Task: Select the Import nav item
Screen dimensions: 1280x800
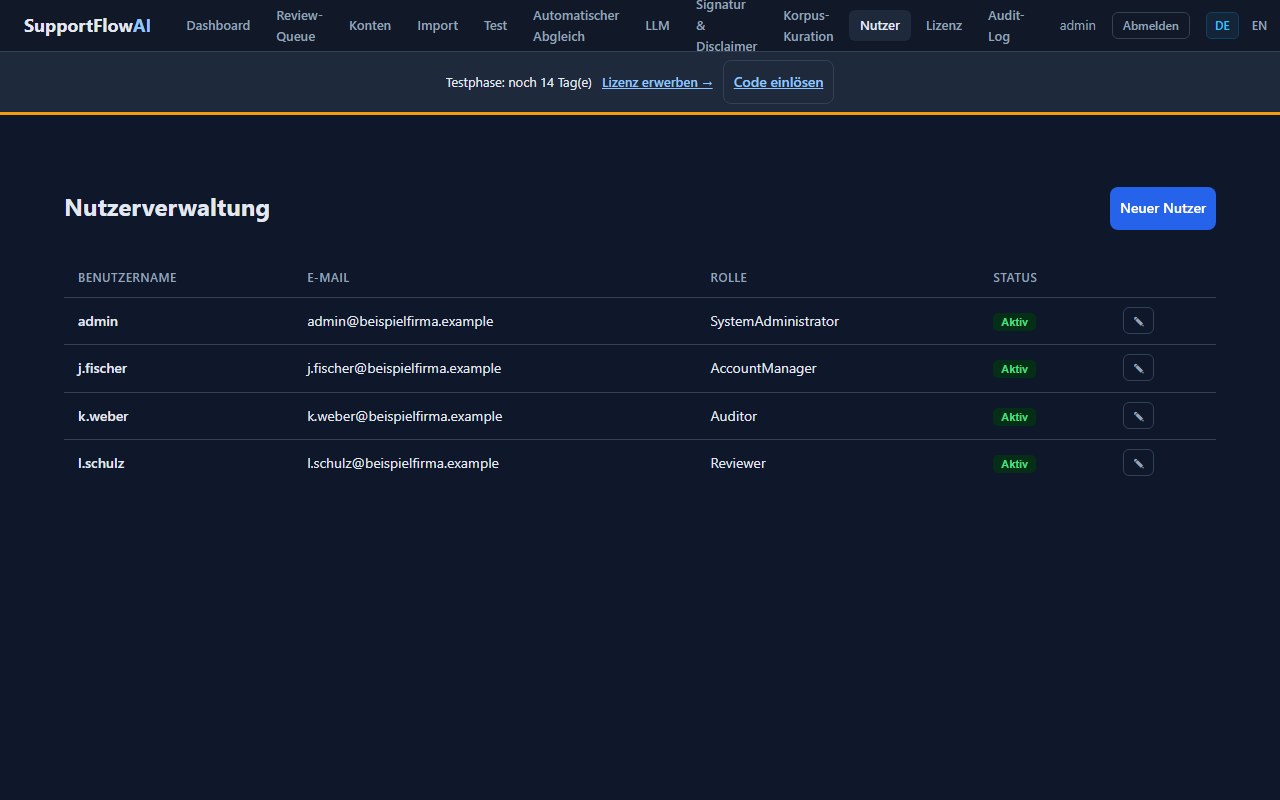Action: coord(438,26)
